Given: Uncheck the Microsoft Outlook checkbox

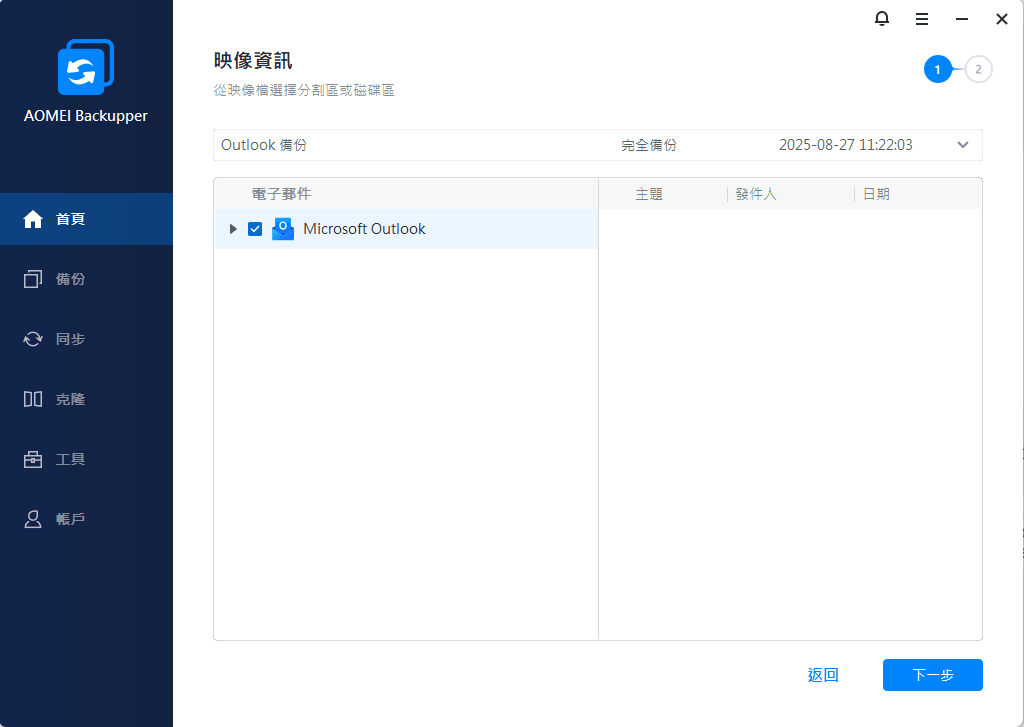Looking at the screenshot, I should click(x=255, y=229).
